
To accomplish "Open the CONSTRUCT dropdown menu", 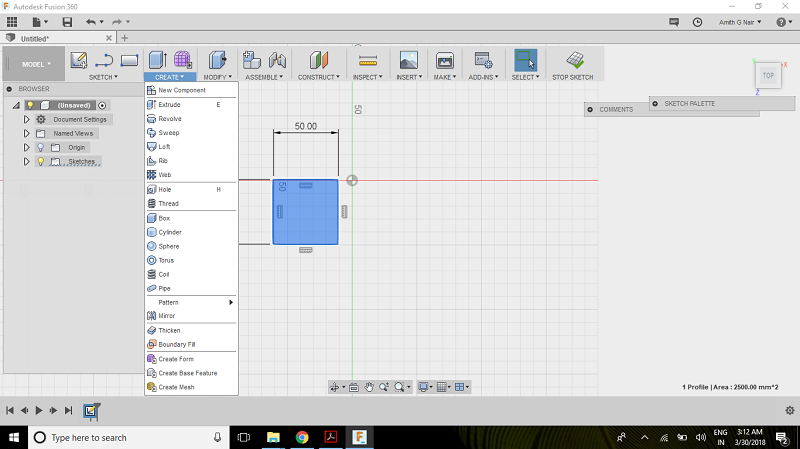I will pos(318,77).
